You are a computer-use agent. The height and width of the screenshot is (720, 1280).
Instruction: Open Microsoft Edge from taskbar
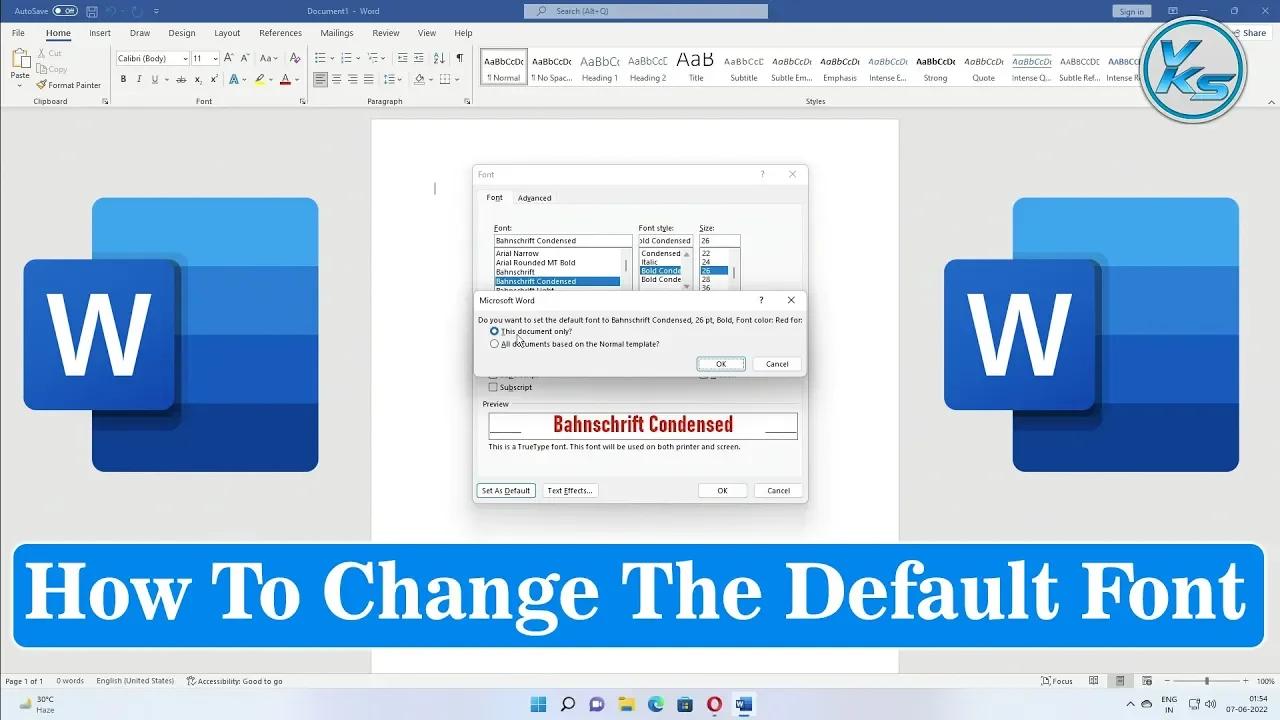coord(655,704)
